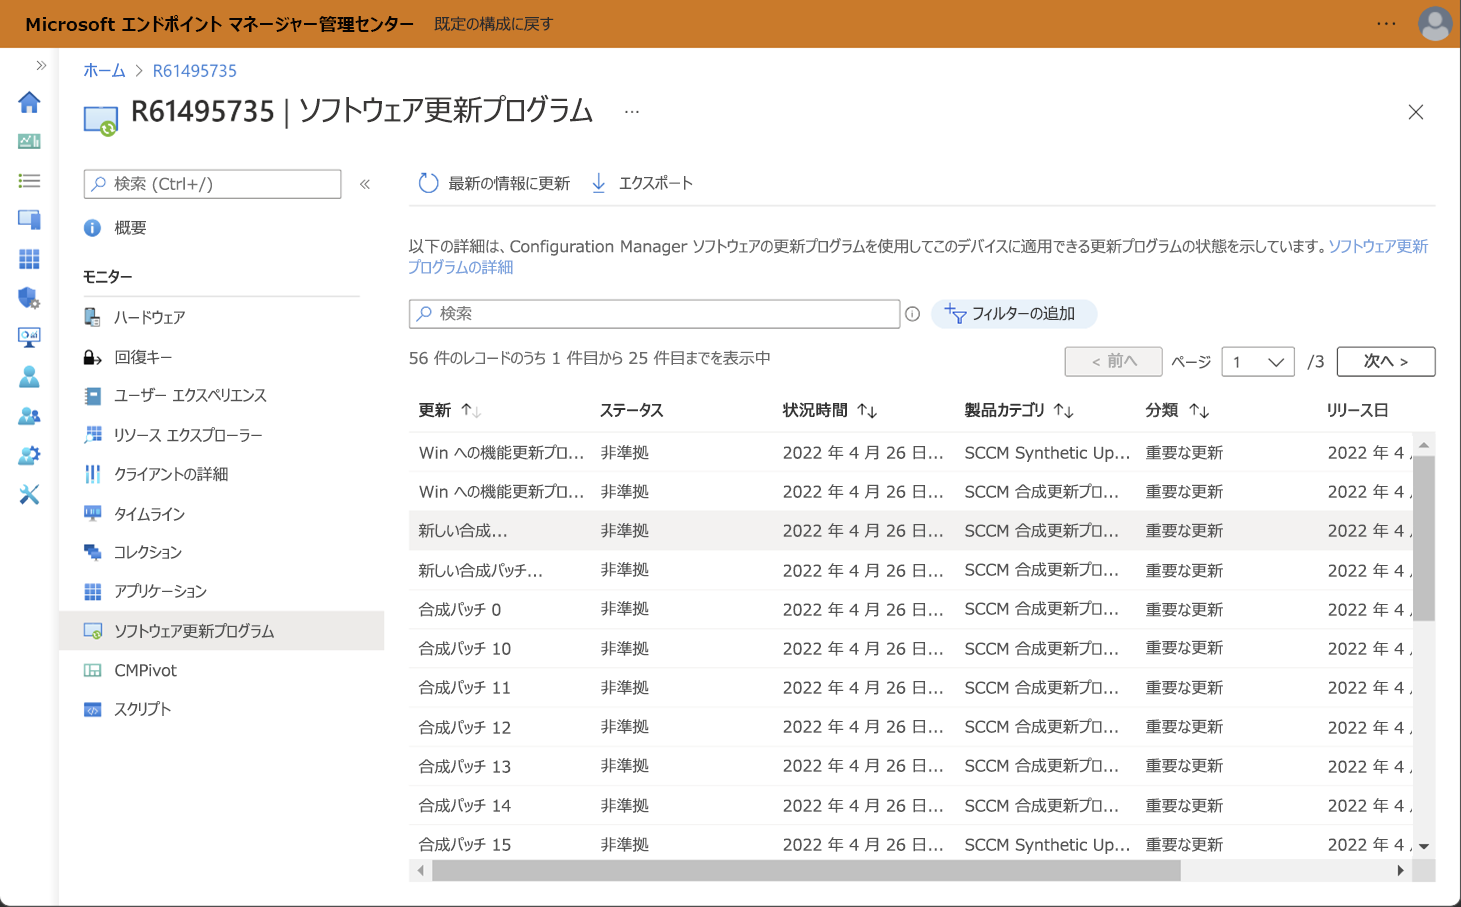The height and width of the screenshot is (907, 1461).
Task: Click the エクスポート download icon
Action: click(598, 183)
